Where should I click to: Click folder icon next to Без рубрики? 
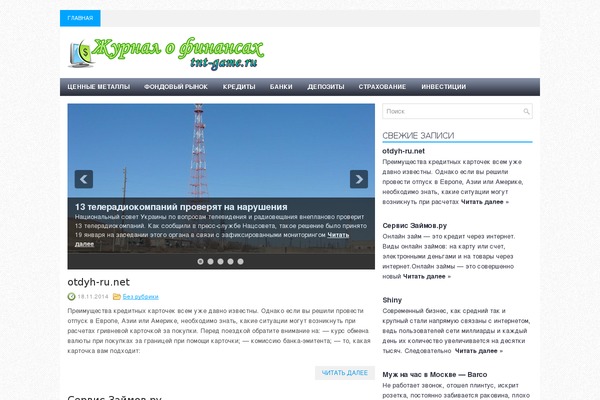pyautogui.click(x=117, y=297)
